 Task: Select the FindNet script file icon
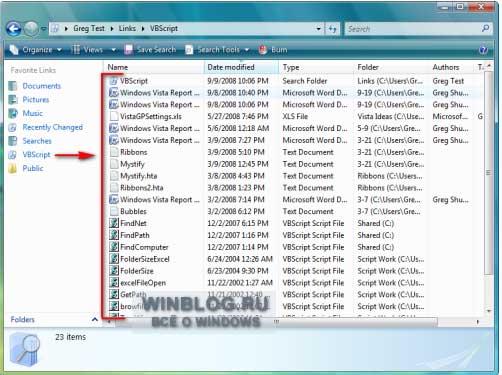114,223
